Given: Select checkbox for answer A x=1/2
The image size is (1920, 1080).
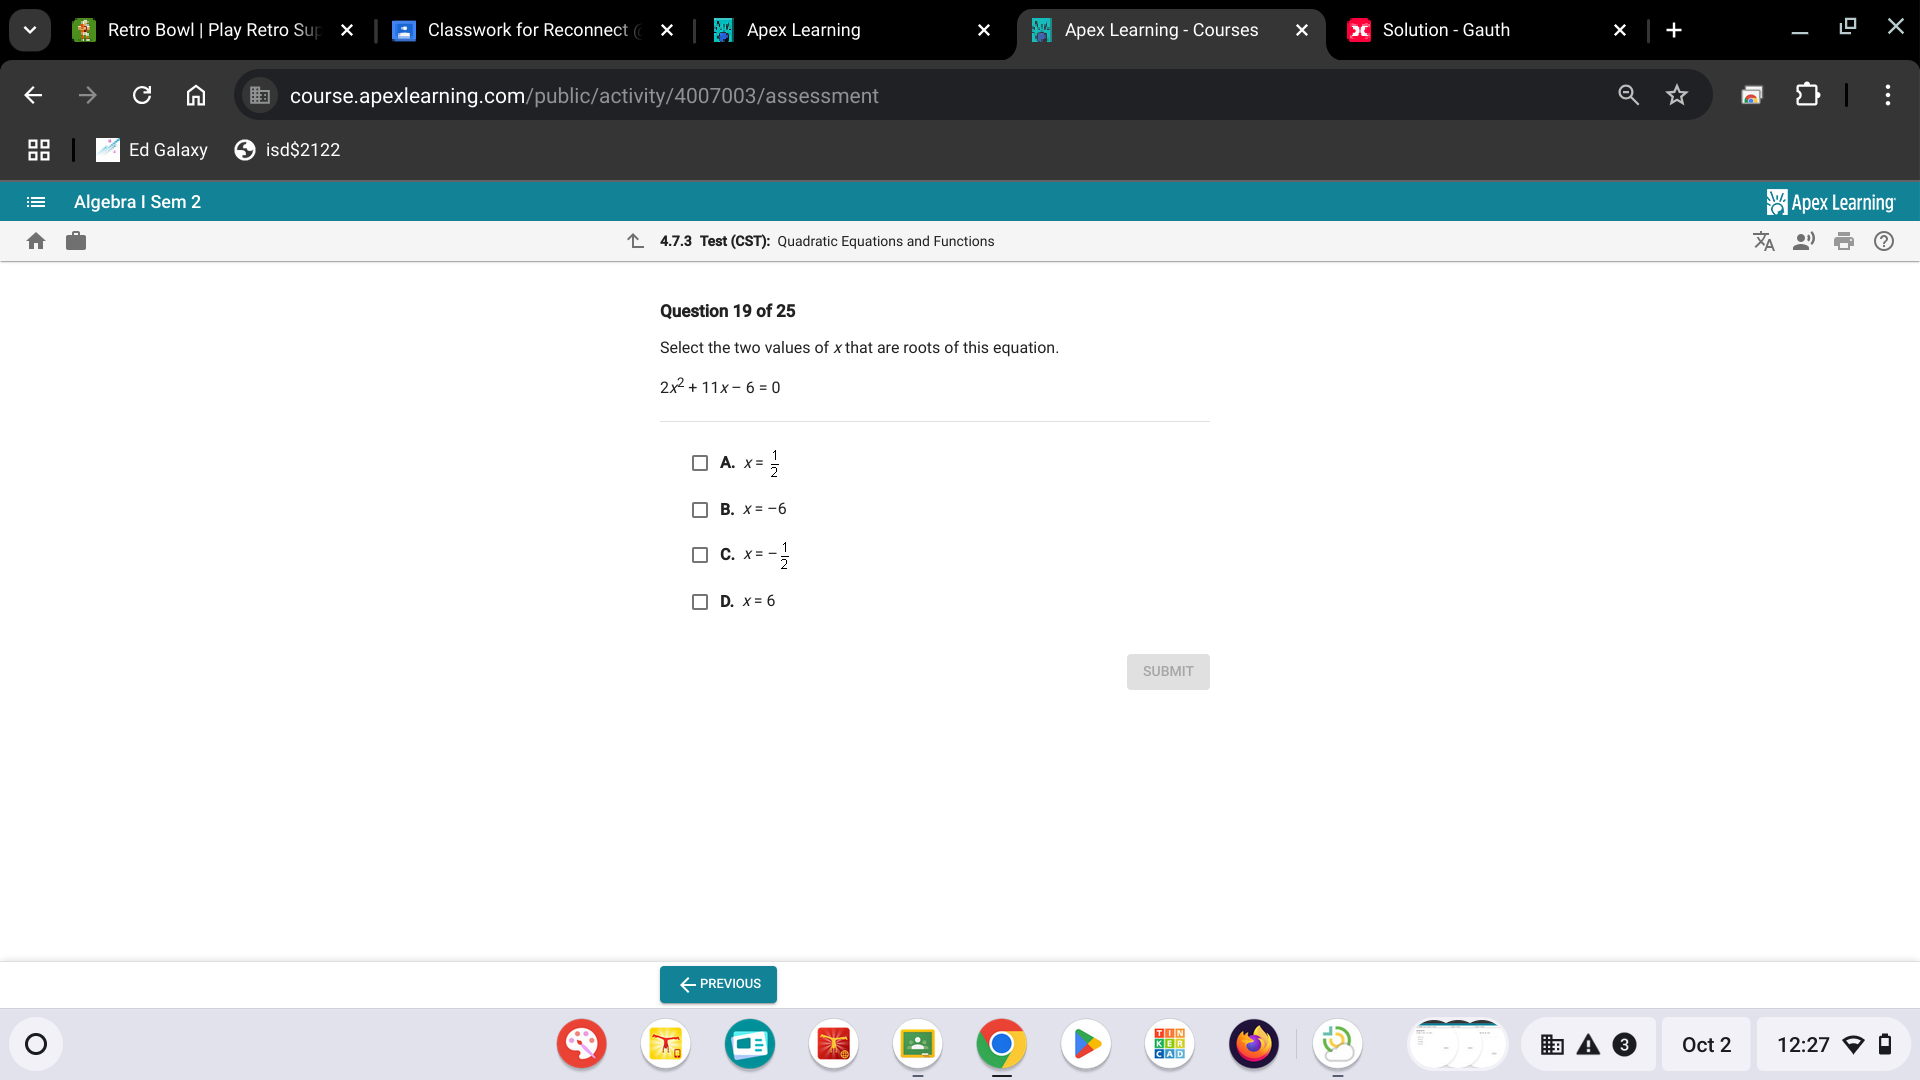Looking at the screenshot, I should [x=699, y=462].
